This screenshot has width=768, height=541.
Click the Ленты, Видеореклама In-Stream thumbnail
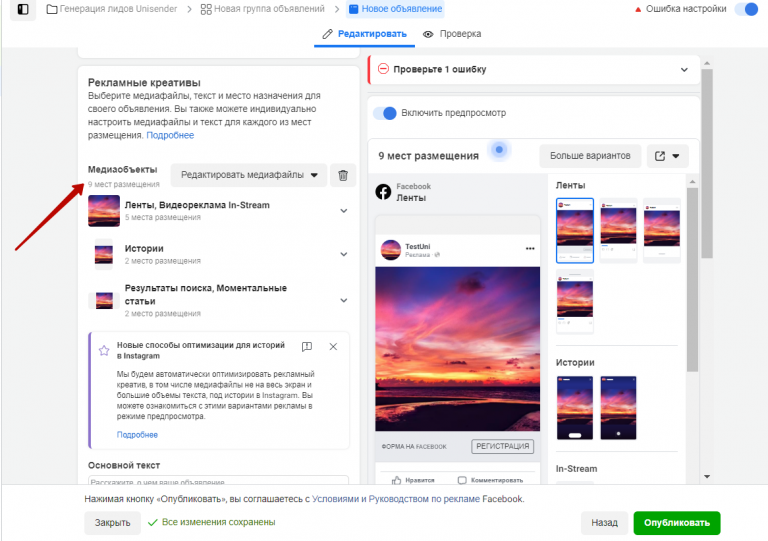tap(104, 211)
